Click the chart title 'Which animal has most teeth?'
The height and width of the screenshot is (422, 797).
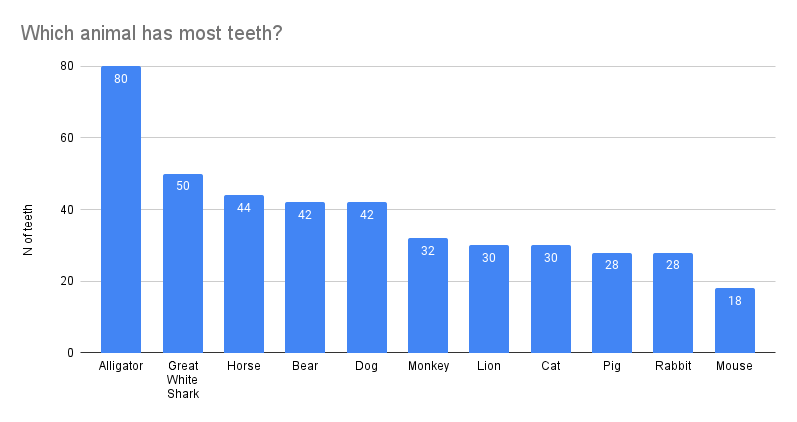click(x=151, y=33)
